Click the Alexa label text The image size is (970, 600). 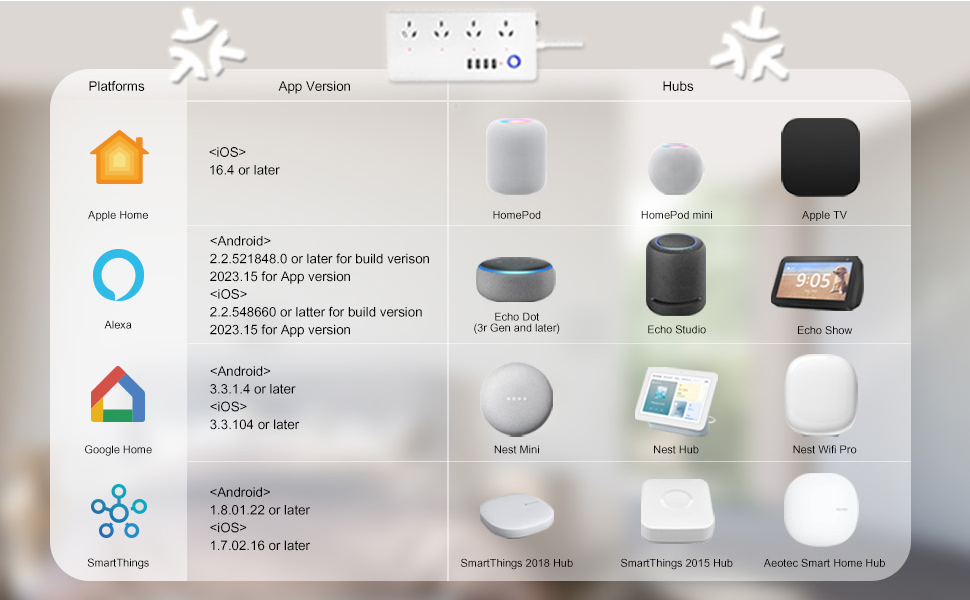tap(118, 324)
